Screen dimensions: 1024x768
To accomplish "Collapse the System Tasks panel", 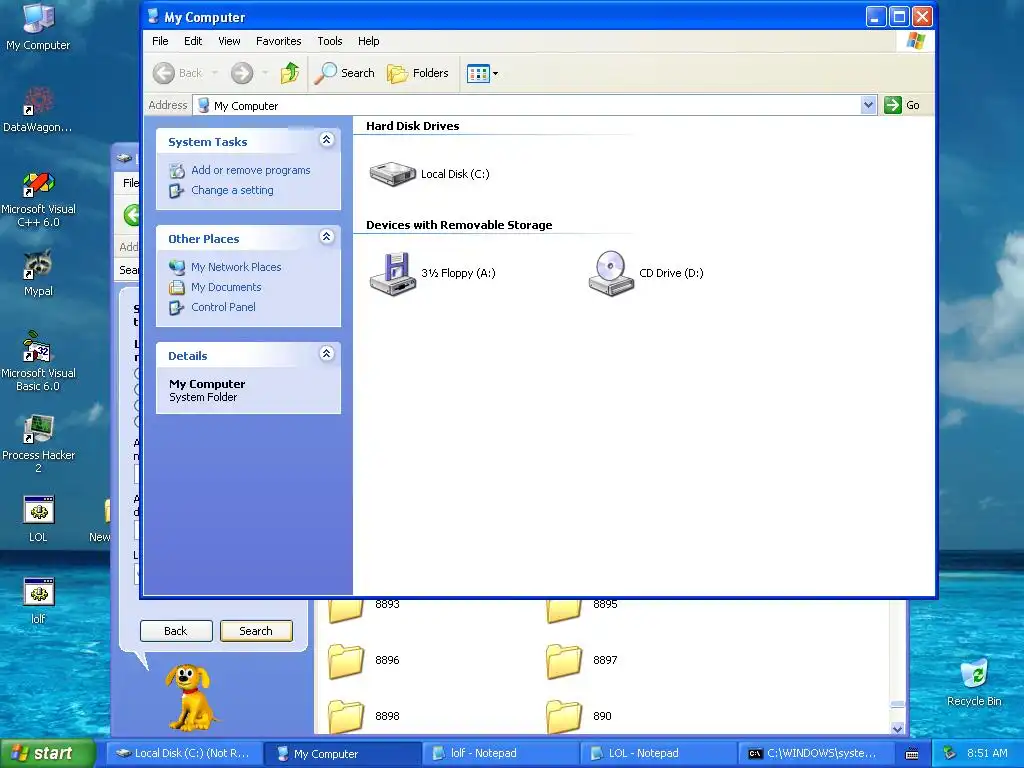I will 327,140.
